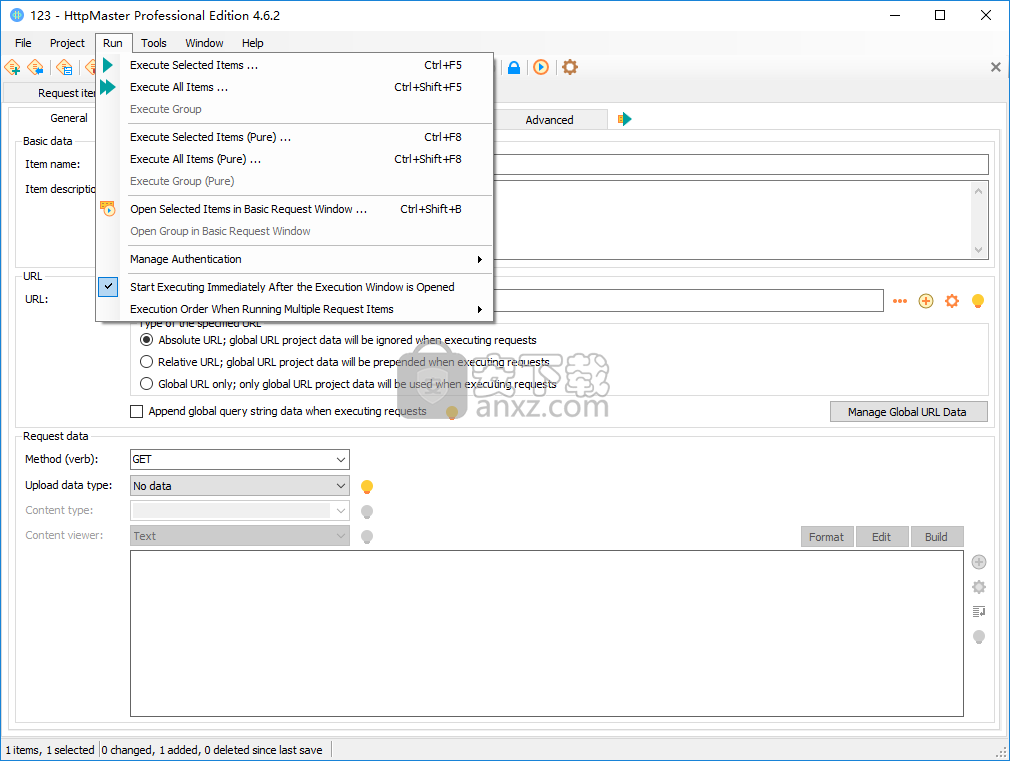Choose Open Selected Items in Basic Request Window

(x=294, y=209)
